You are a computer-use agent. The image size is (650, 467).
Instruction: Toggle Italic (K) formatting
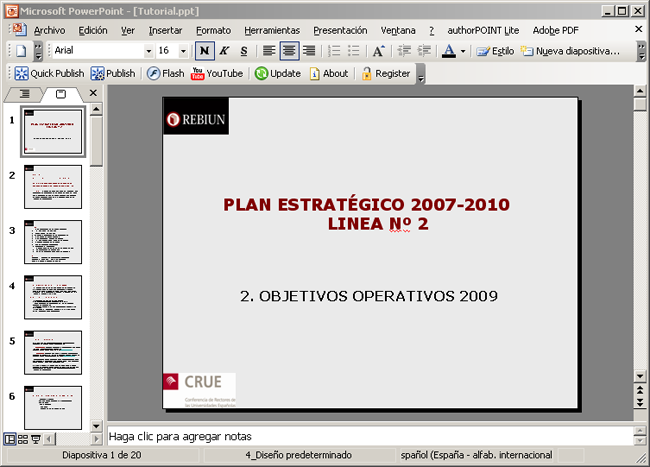pos(224,51)
